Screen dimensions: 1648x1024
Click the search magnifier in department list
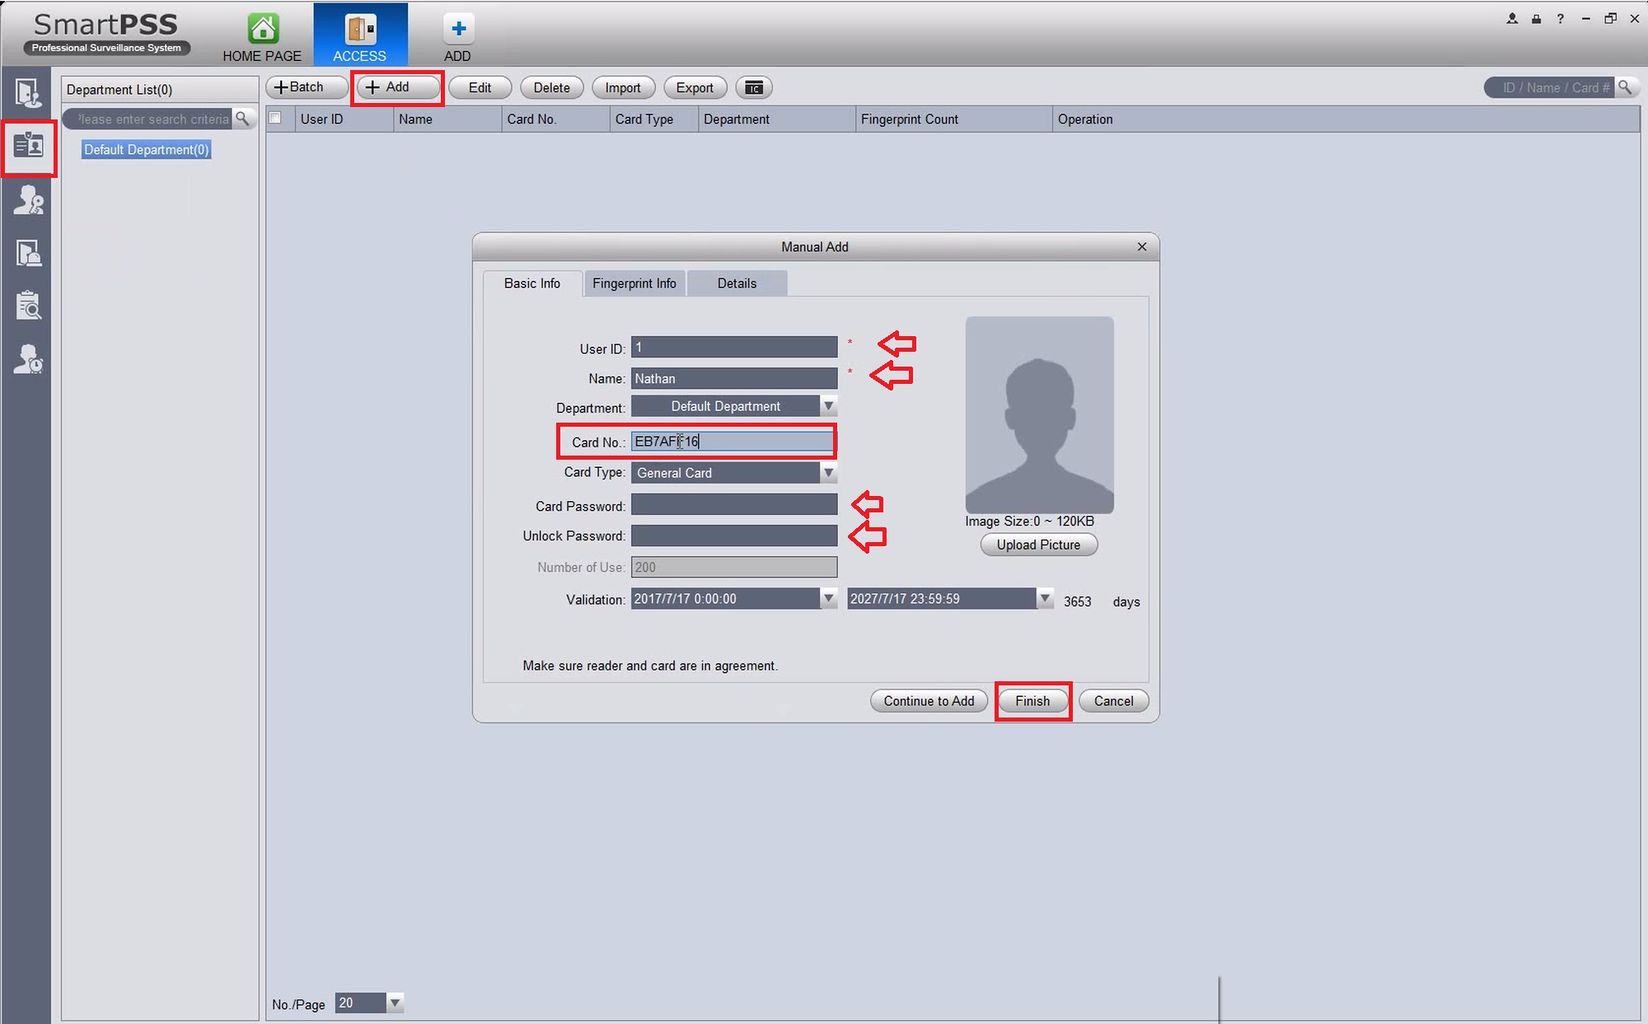242,119
